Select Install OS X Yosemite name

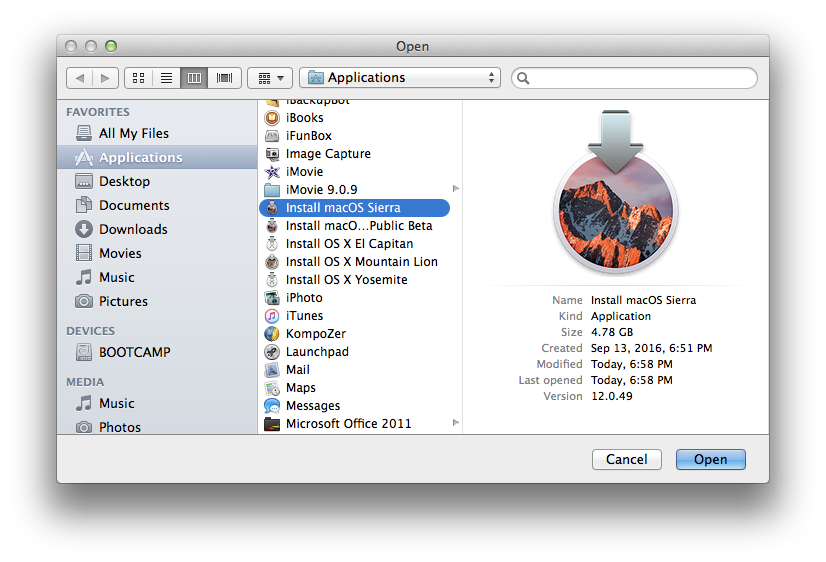point(346,279)
